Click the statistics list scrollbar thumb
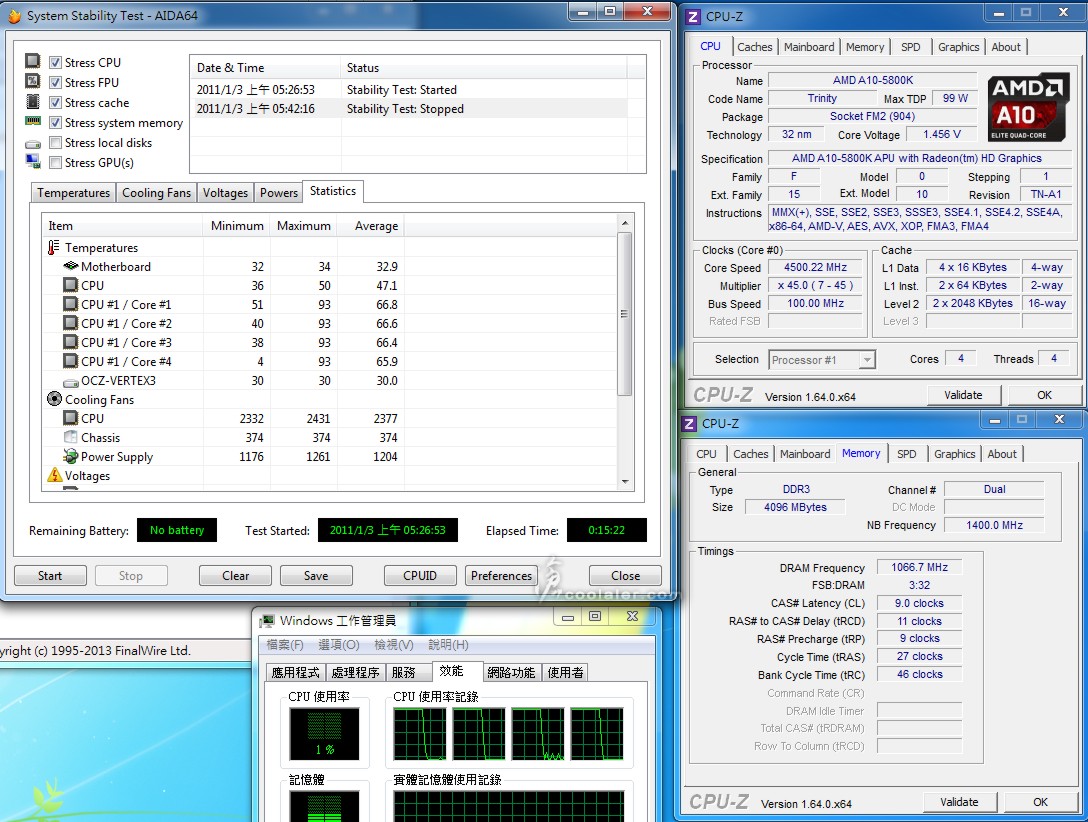This screenshot has width=1088, height=822. pyautogui.click(x=624, y=314)
